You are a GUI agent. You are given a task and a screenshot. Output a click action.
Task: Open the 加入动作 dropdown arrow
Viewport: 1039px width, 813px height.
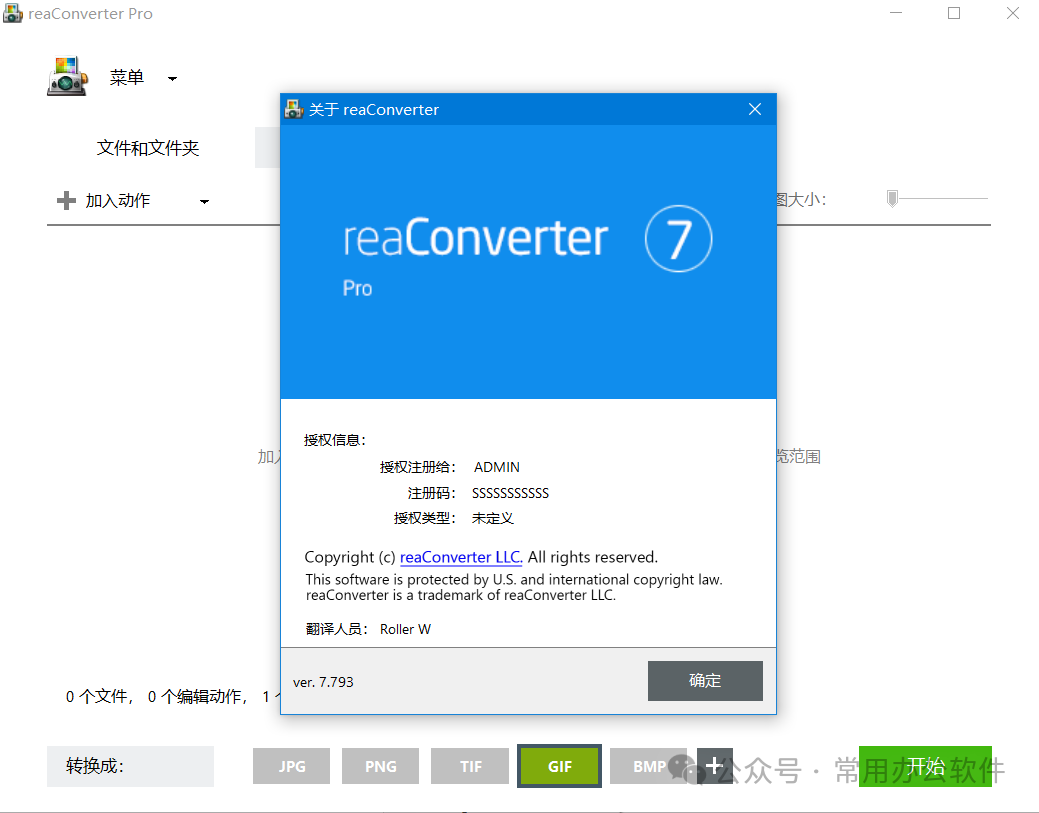(204, 202)
